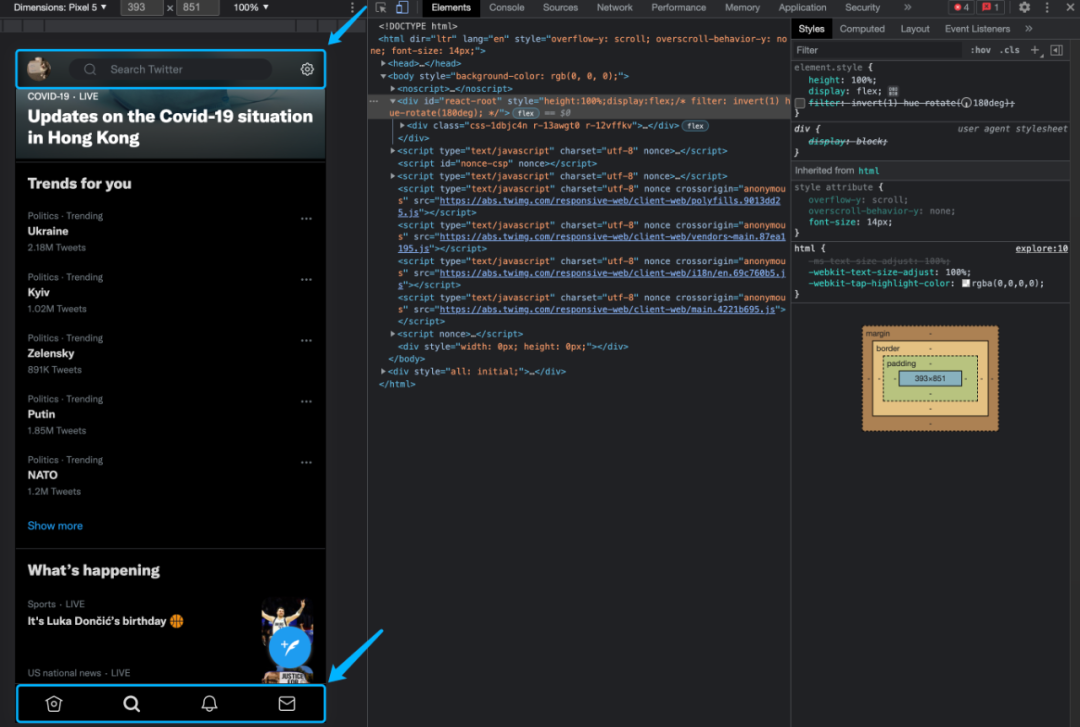Open flexbox editor icon next to display flex

[893, 91]
